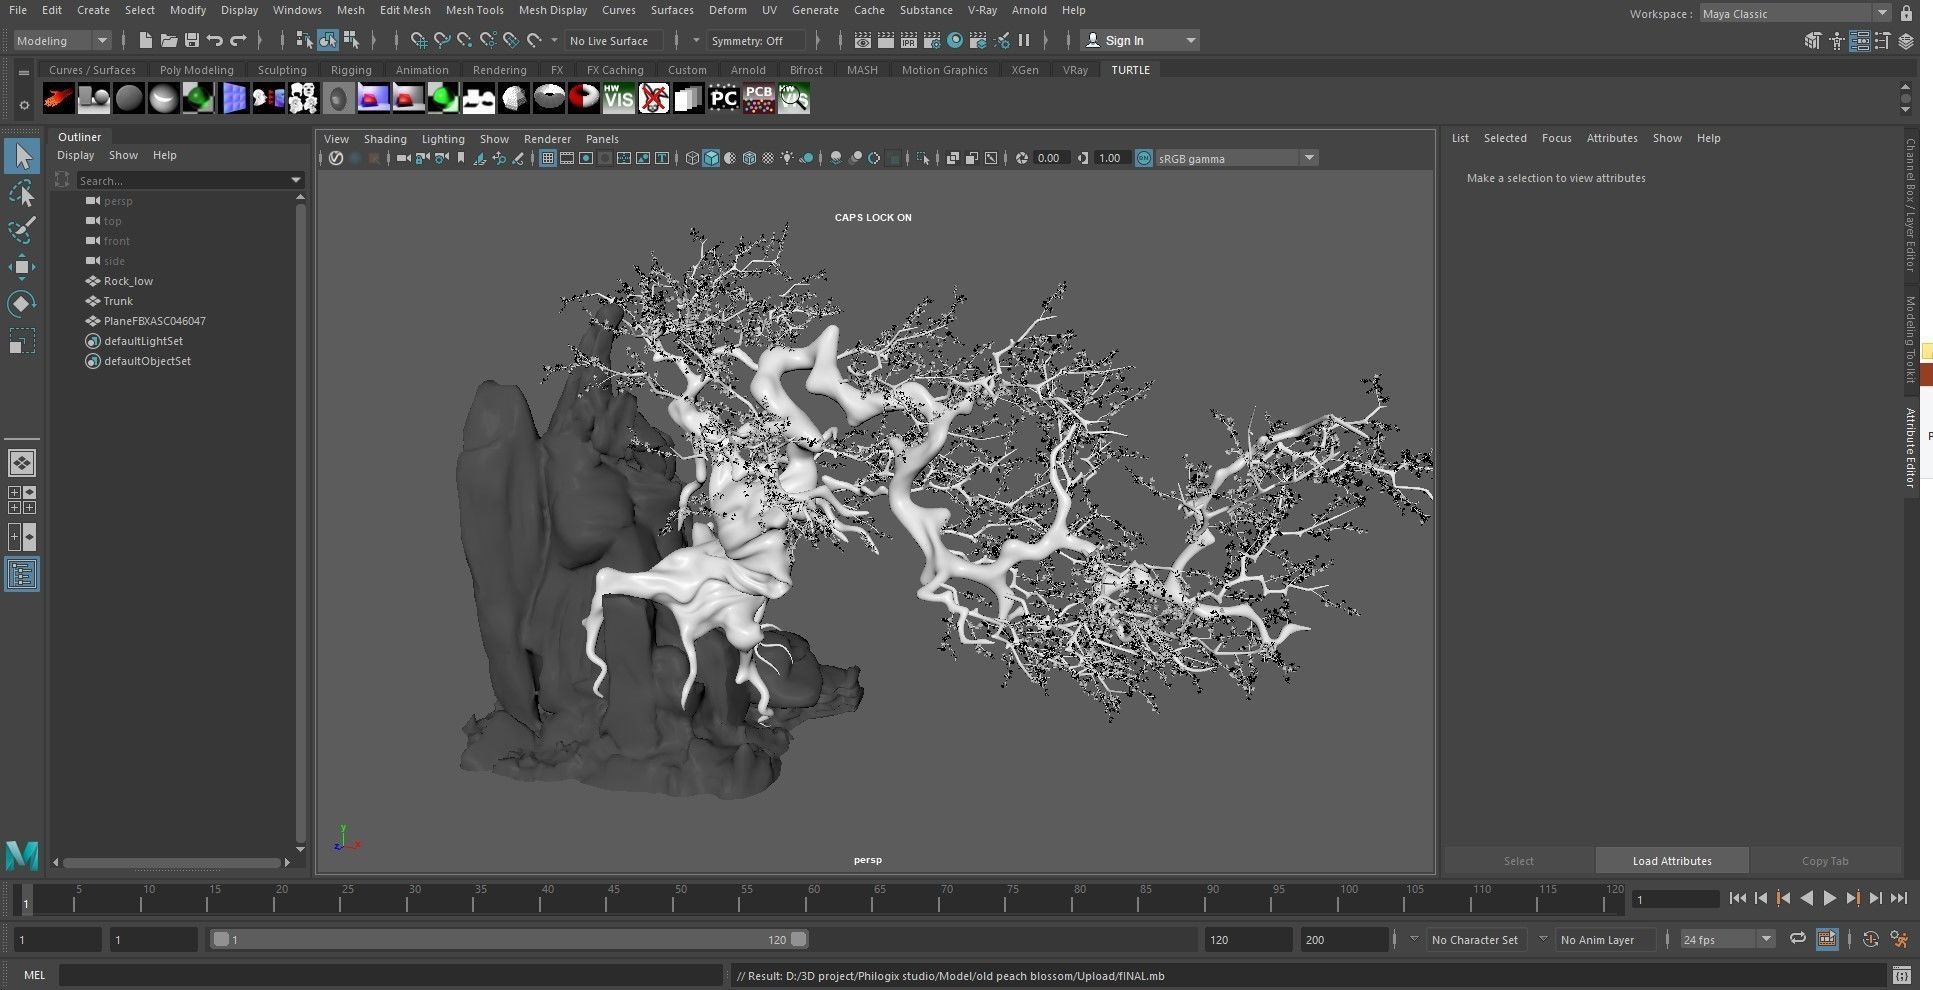This screenshot has width=1933, height=990.
Task: Select the Lasso tool in the toolbox
Action: [22, 192]
